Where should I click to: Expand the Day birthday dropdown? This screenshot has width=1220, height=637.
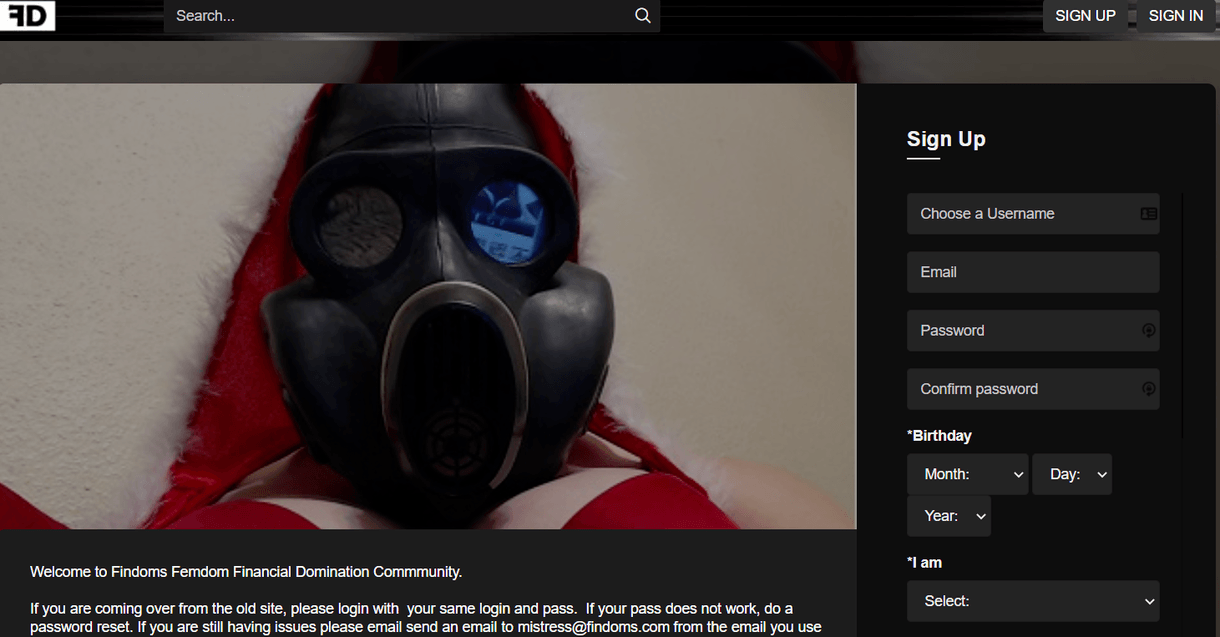pos(1072,475)
